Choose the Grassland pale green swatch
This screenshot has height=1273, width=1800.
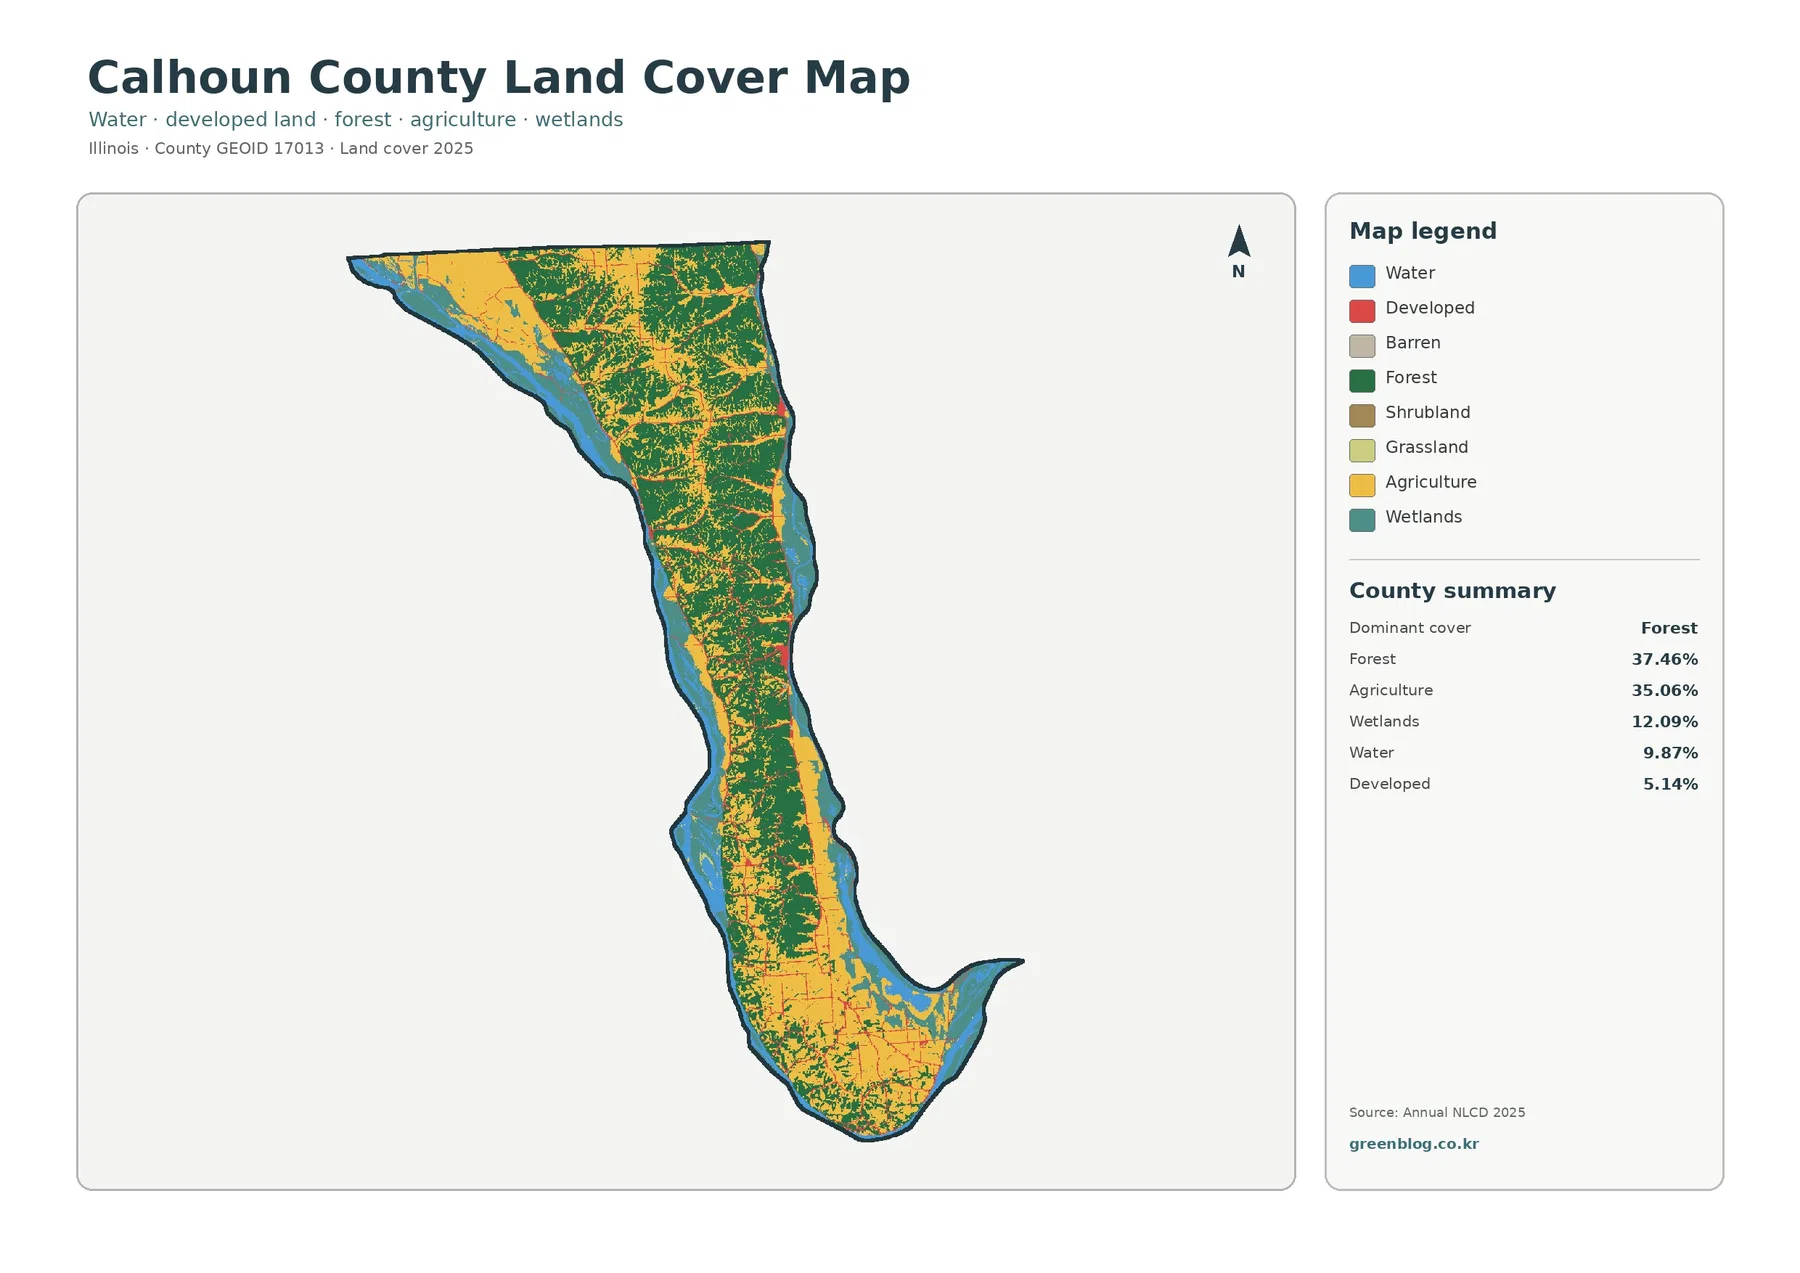tap(1362, 451)
